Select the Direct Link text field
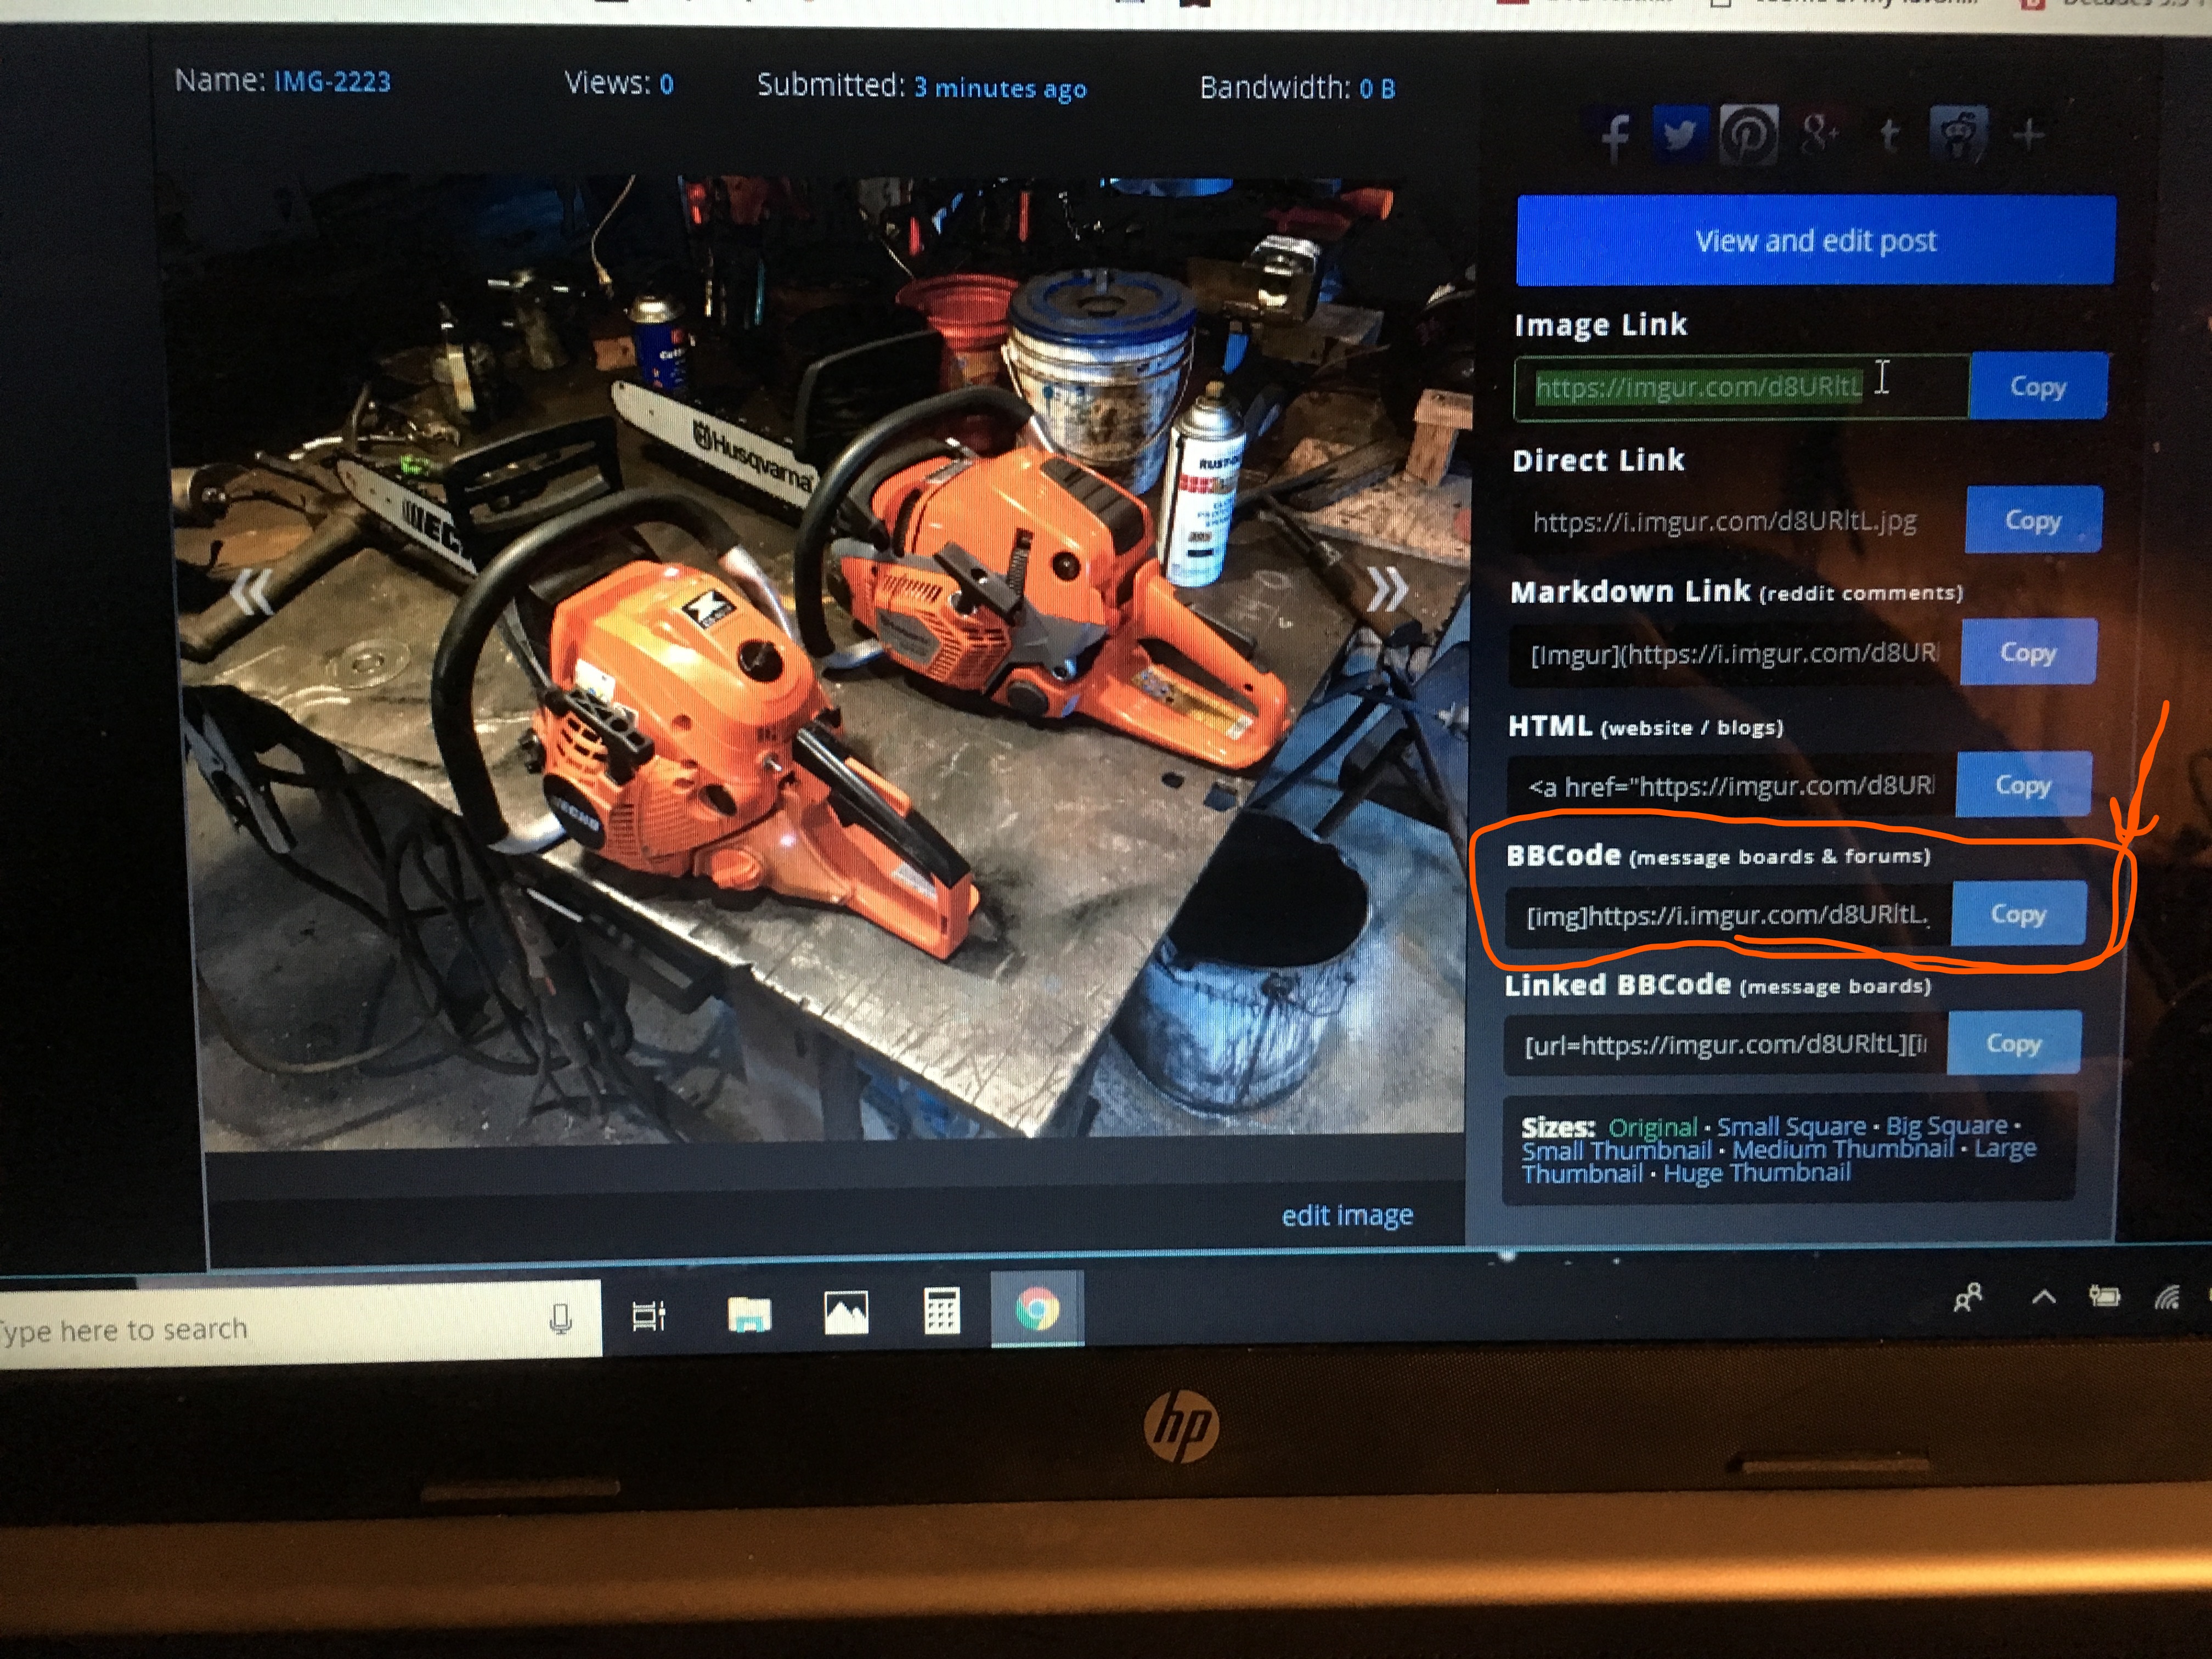The height and width of the screenshot is (1659, 2212). [x=1739, y=521]
